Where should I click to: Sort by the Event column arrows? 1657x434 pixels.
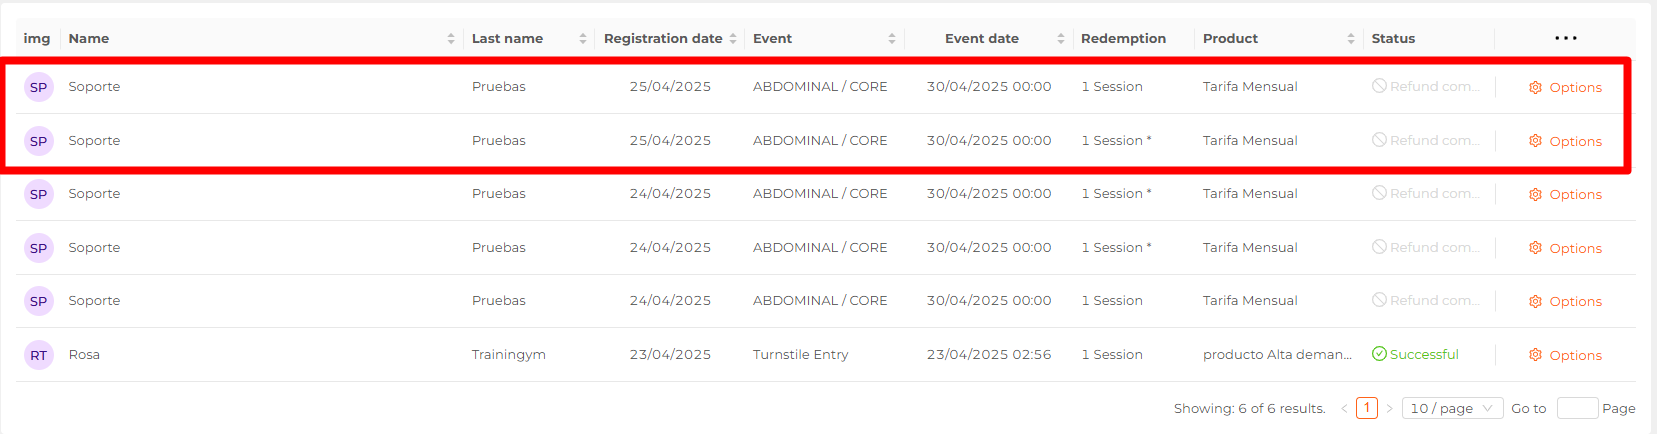coord(892,38)
